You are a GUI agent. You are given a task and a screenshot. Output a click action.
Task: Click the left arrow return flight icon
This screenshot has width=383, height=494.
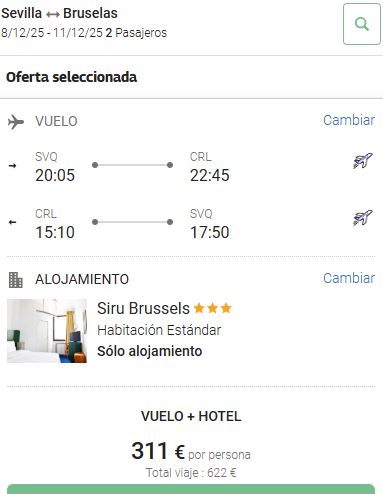12,222
